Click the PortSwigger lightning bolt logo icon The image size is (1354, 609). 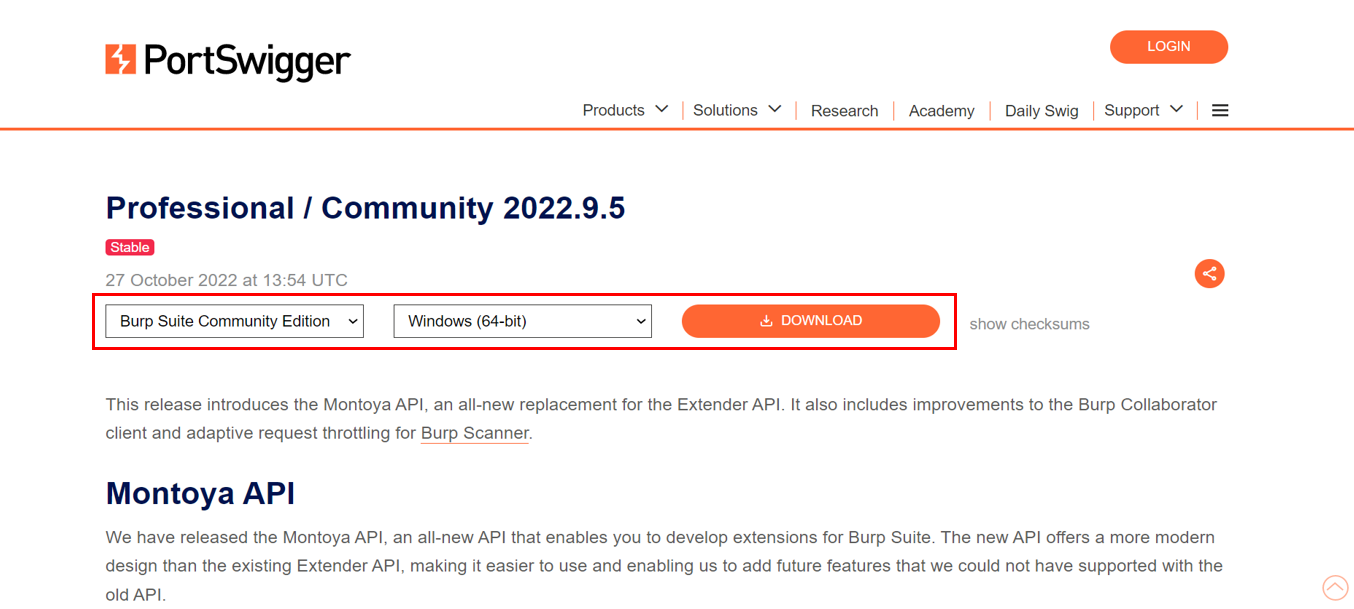click(x=120, y=60)
